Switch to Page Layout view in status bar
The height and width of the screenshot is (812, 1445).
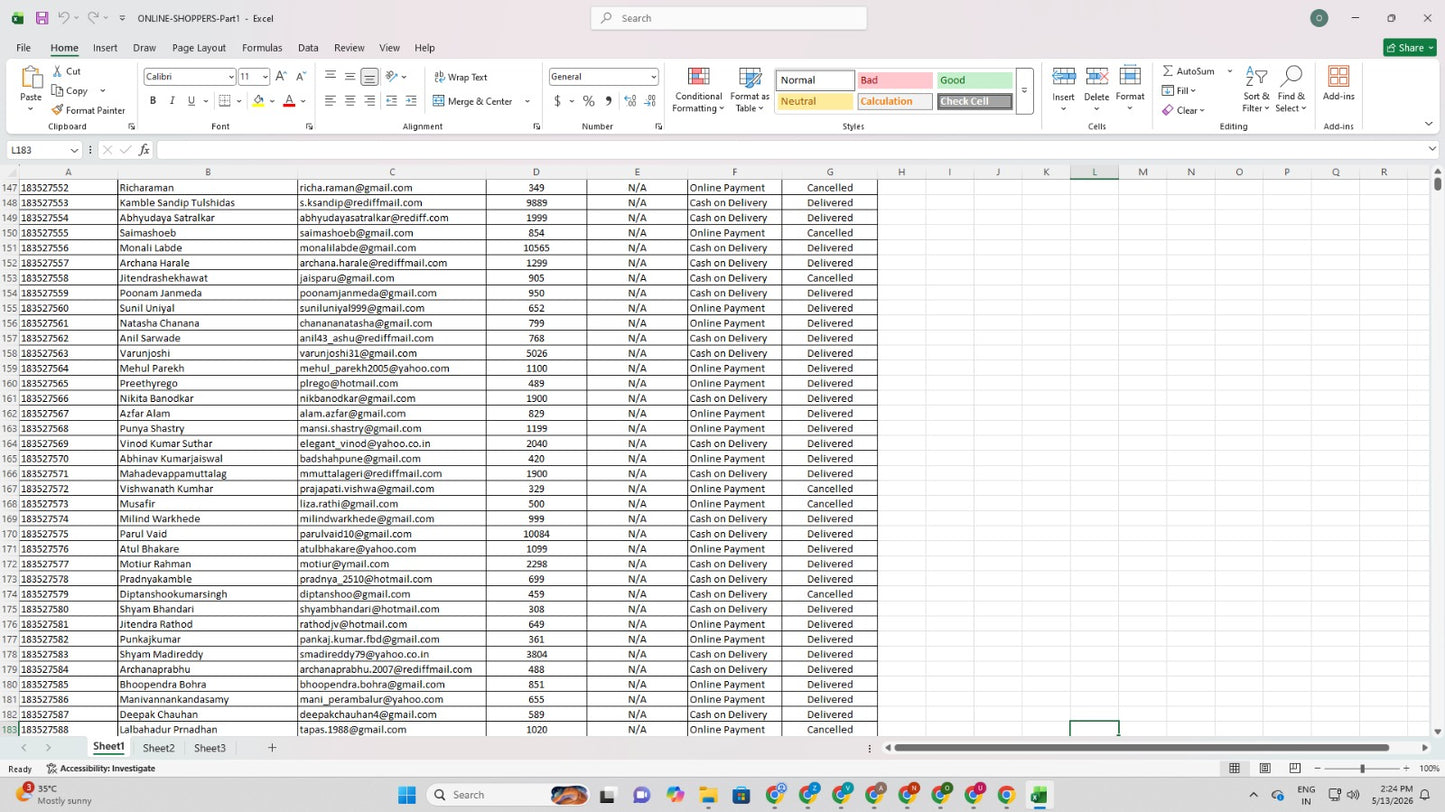[1265, 768]
